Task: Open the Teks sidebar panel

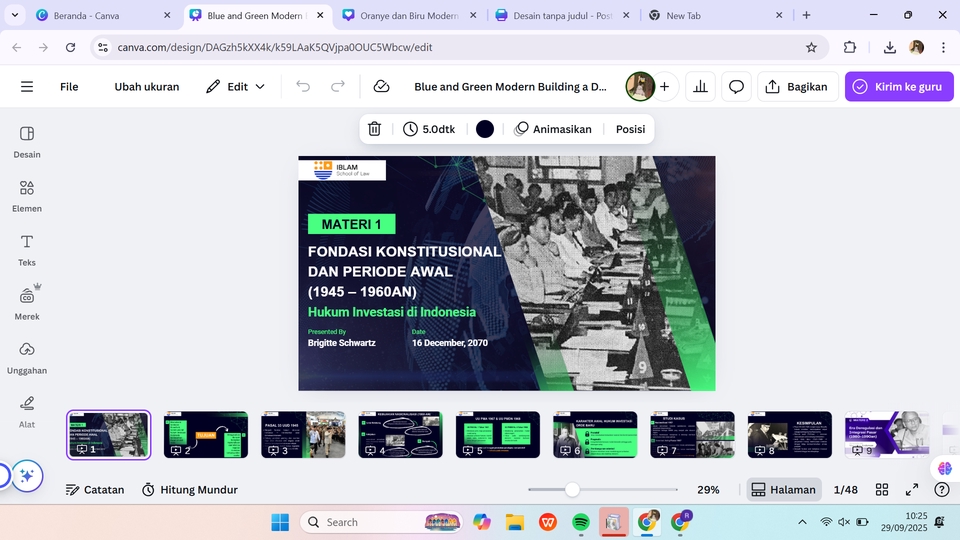Action: point(27,250)
